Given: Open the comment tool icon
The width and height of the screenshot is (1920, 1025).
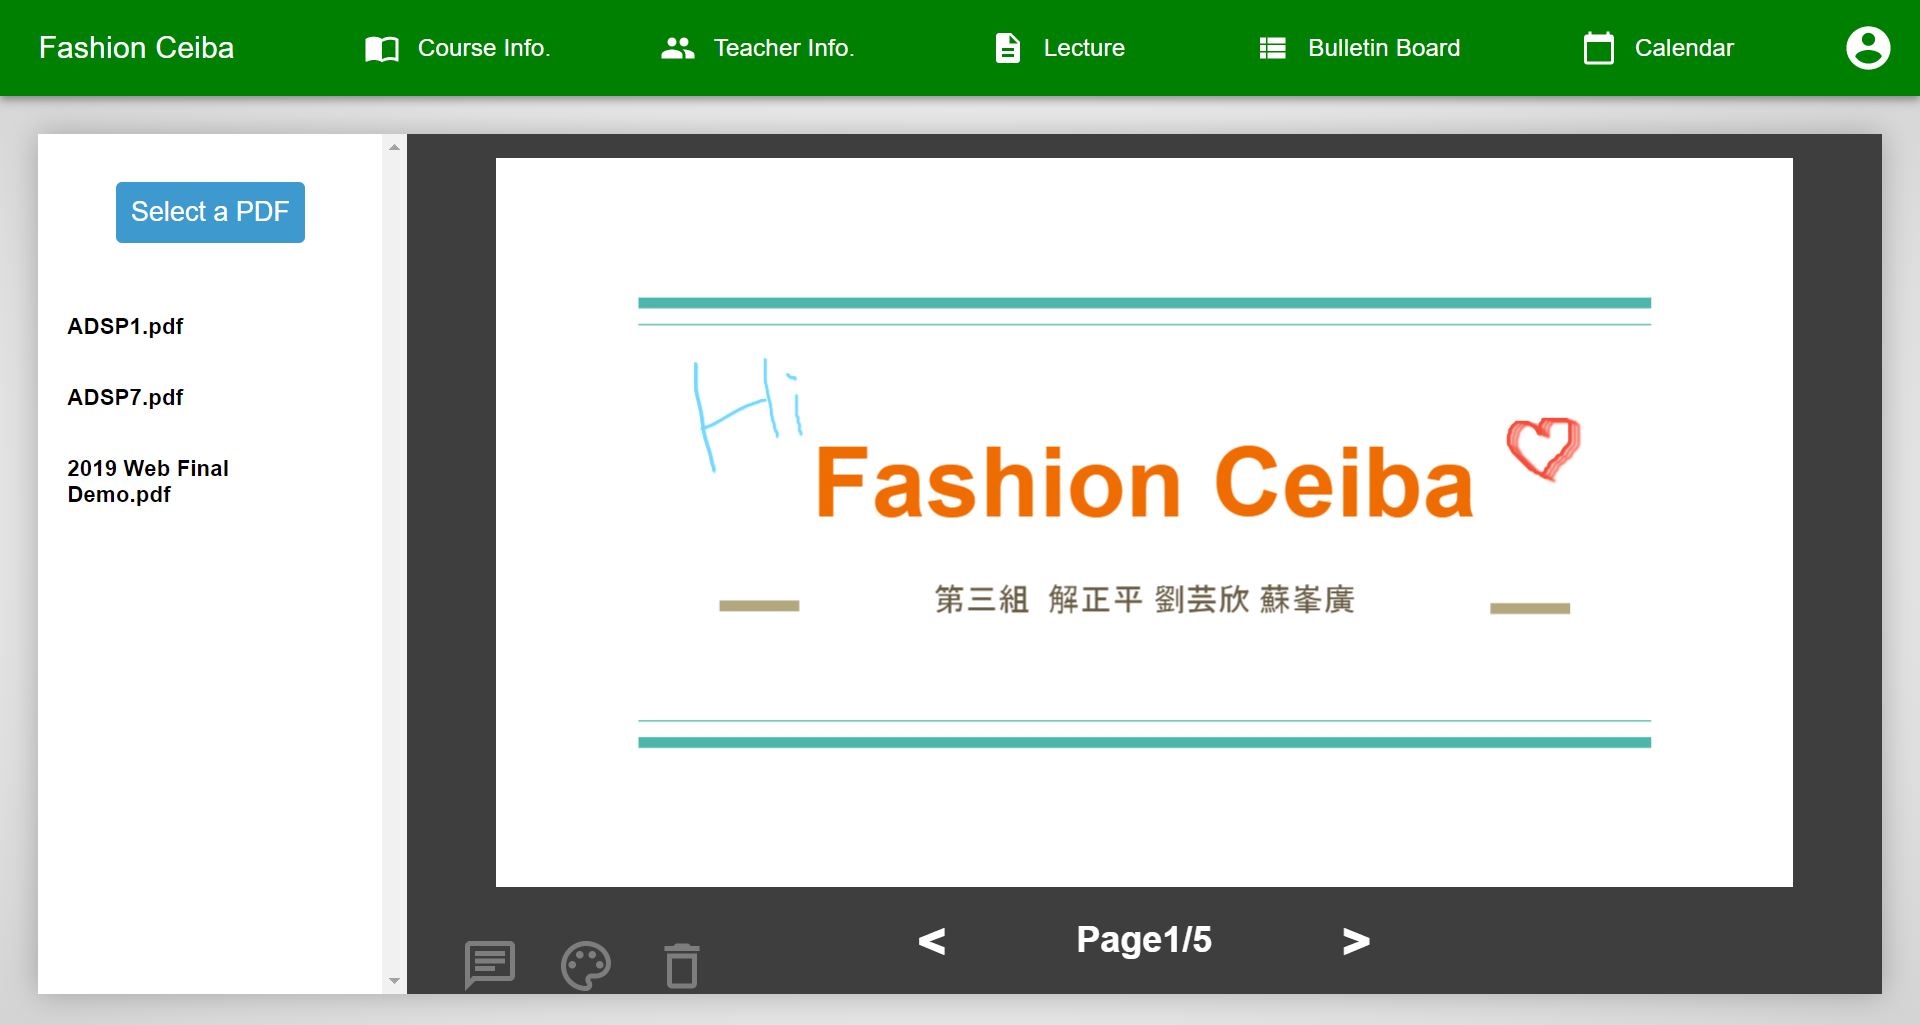Looking at the screenshot, I should (489, 965).
